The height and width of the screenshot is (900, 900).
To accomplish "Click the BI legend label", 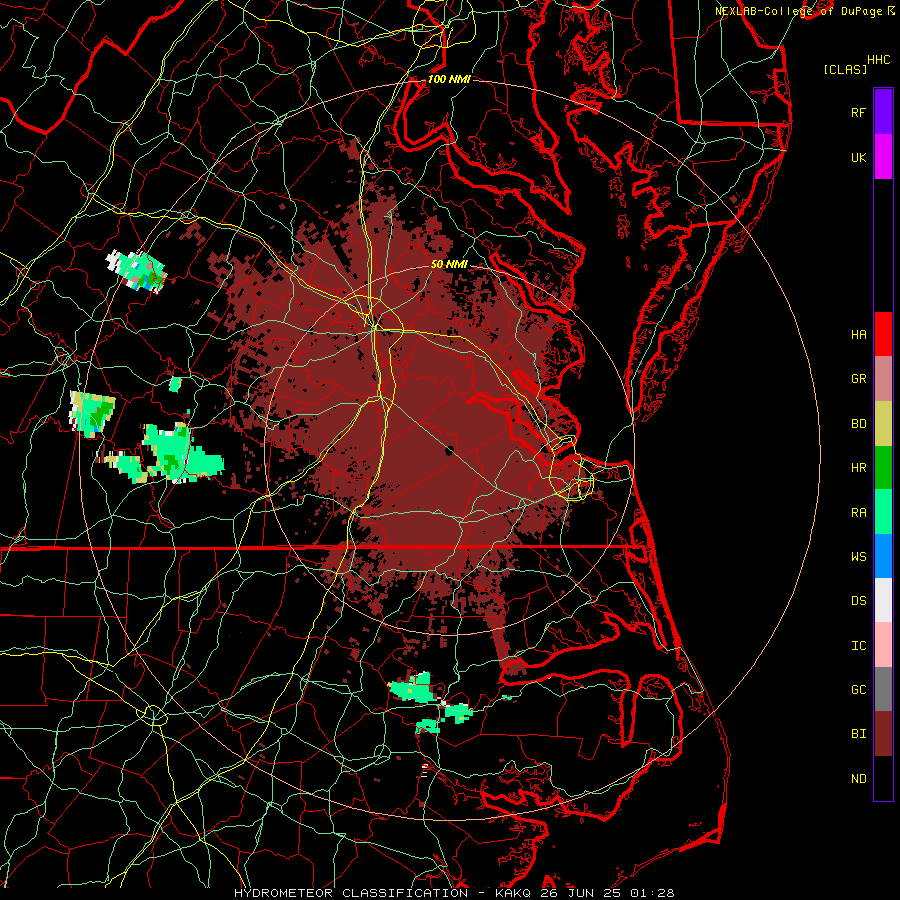I will tap(858, 734).
